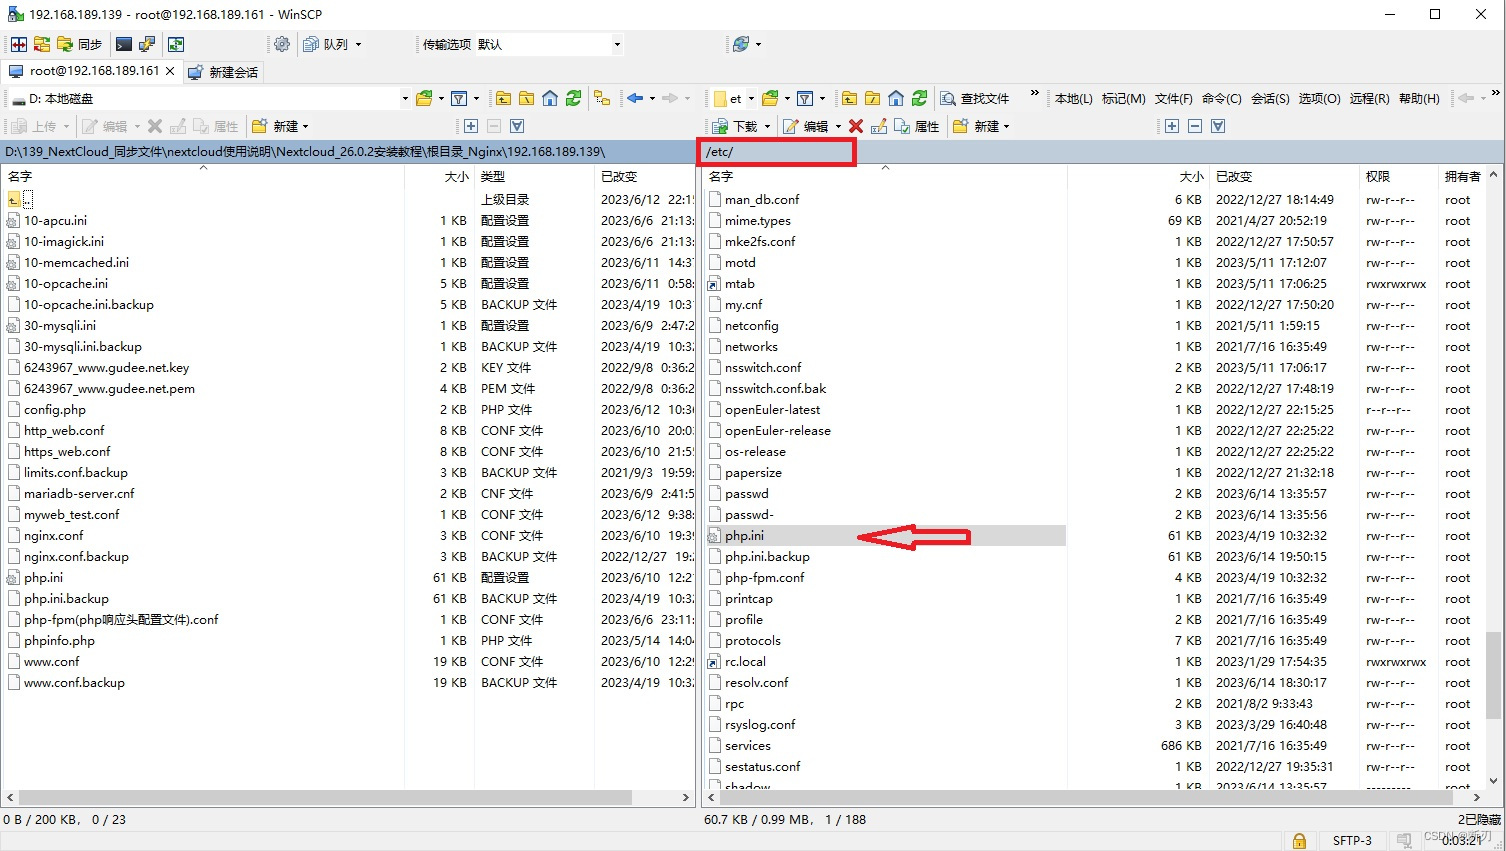Select the php.ini file in the remote panel
Viewport: 1506px width, 851px height.
tap(746, 535)
